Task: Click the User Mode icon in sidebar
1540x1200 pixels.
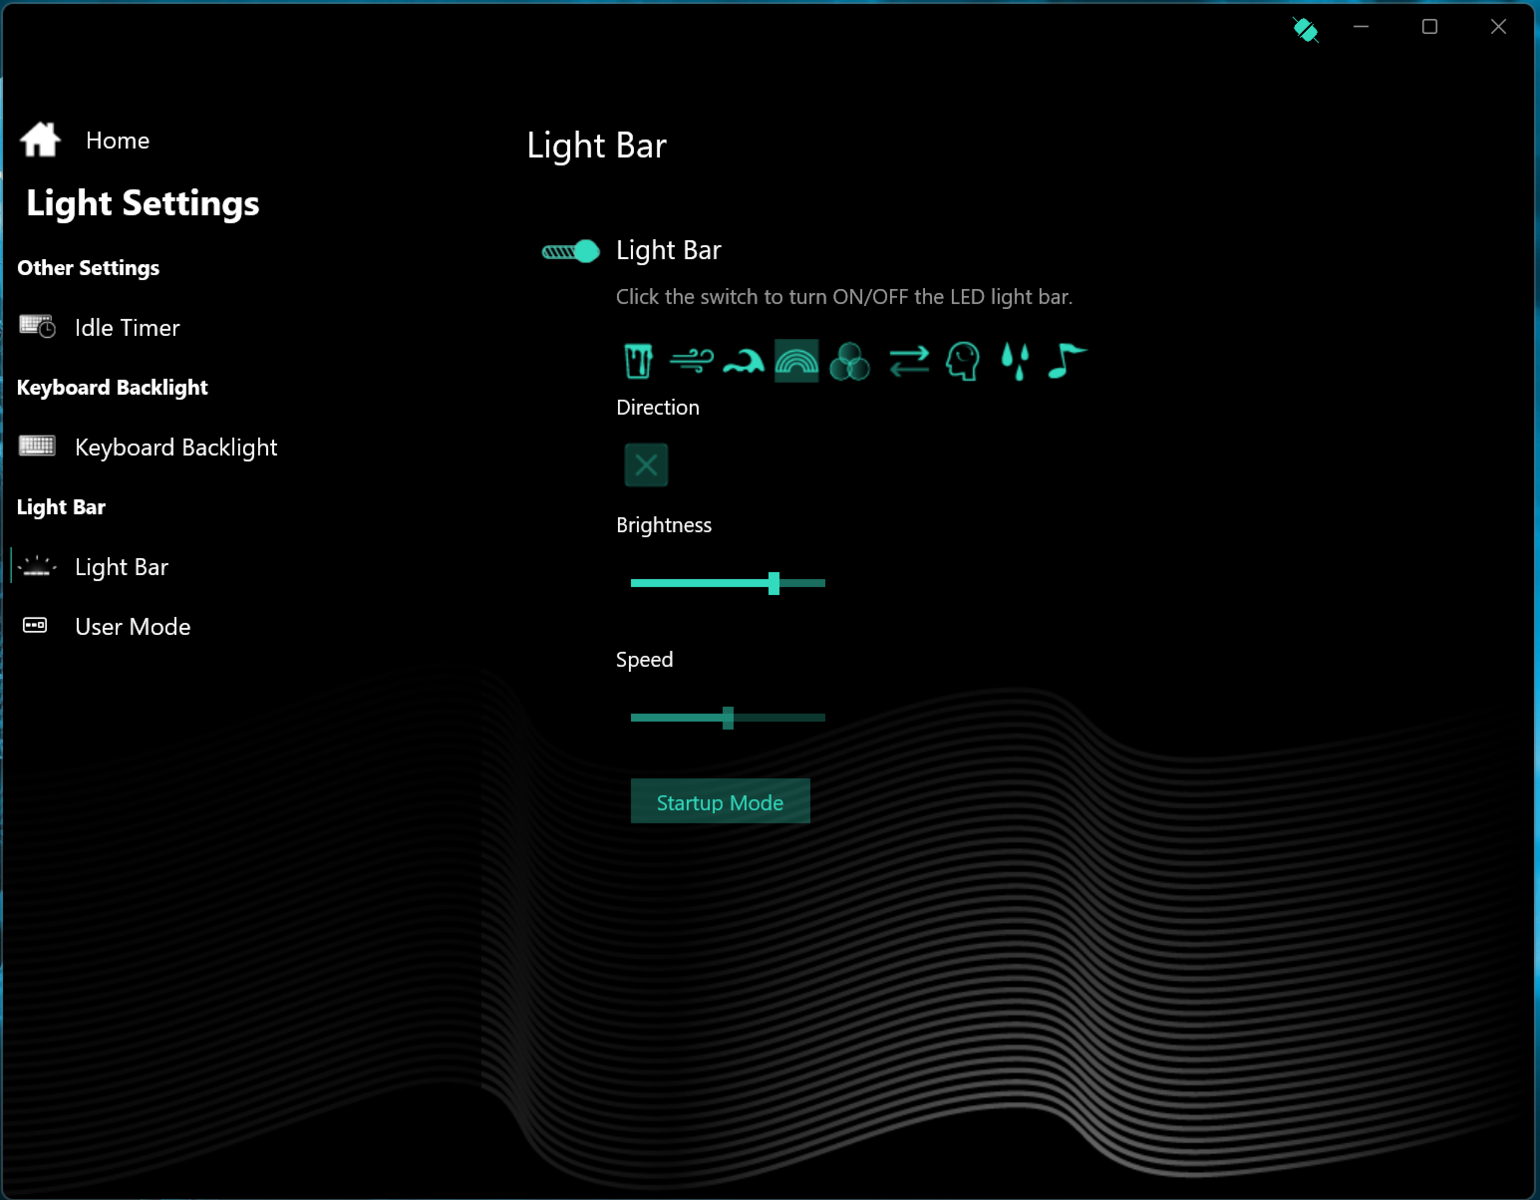Action: 35,626
